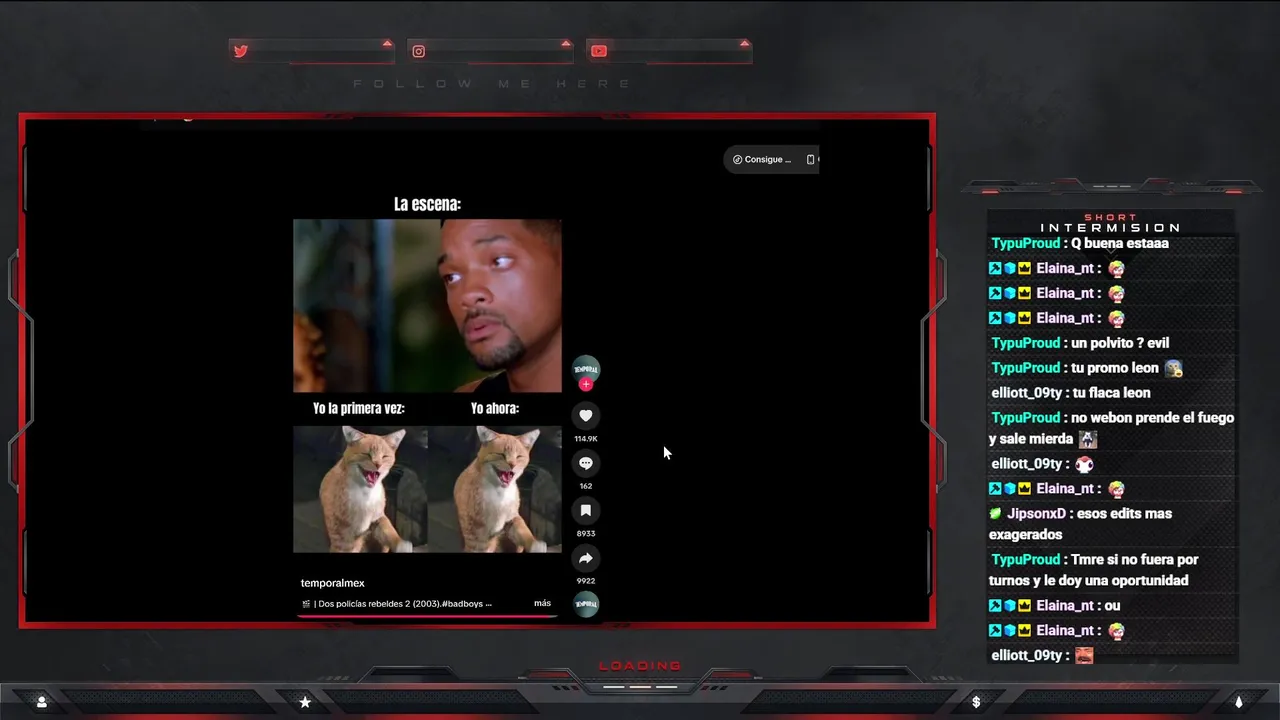Click the chat message 'Q buena estaaa'
This screenshot has width=1280, height=720.
[x=1120, y=243]
